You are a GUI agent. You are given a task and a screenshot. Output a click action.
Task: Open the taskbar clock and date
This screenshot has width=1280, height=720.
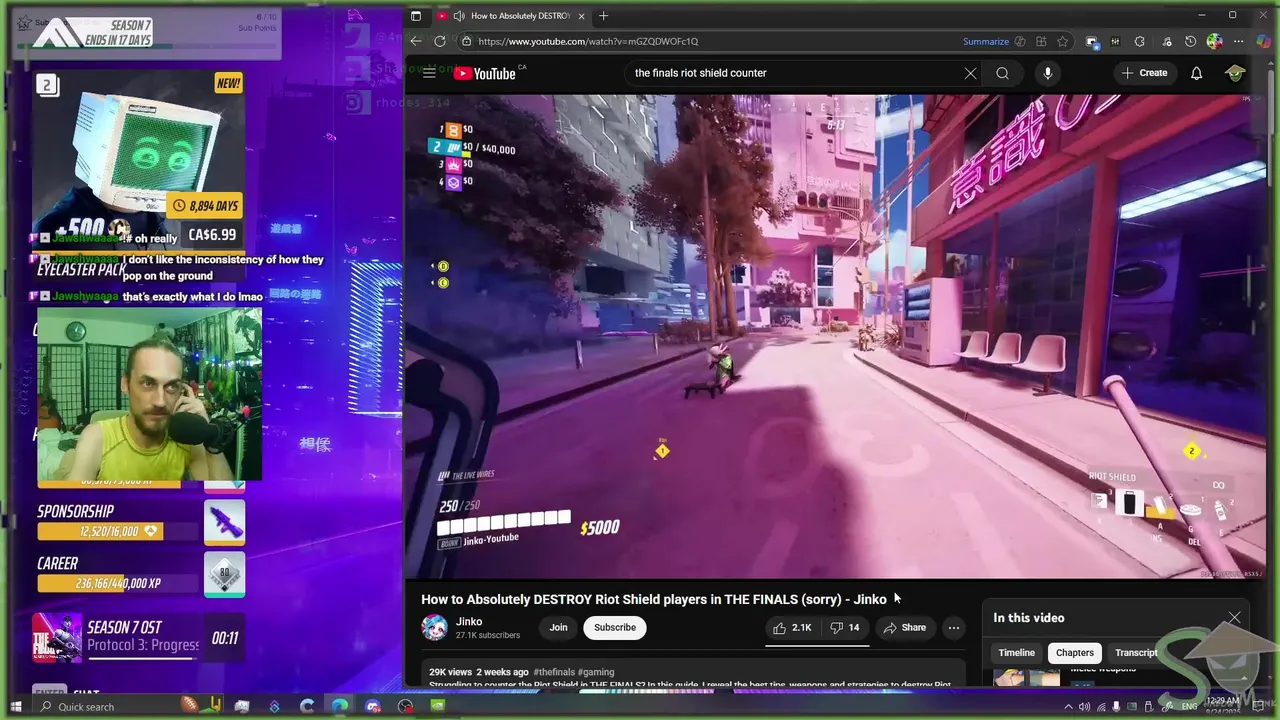[x=1224, y=706]
